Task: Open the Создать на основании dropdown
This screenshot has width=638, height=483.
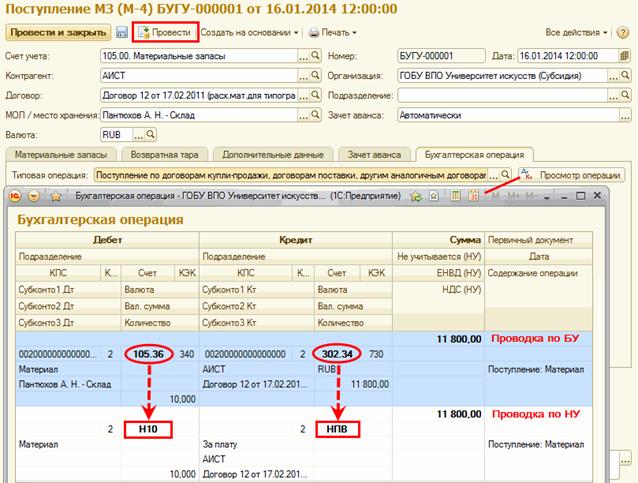Action: pos(251,33)
